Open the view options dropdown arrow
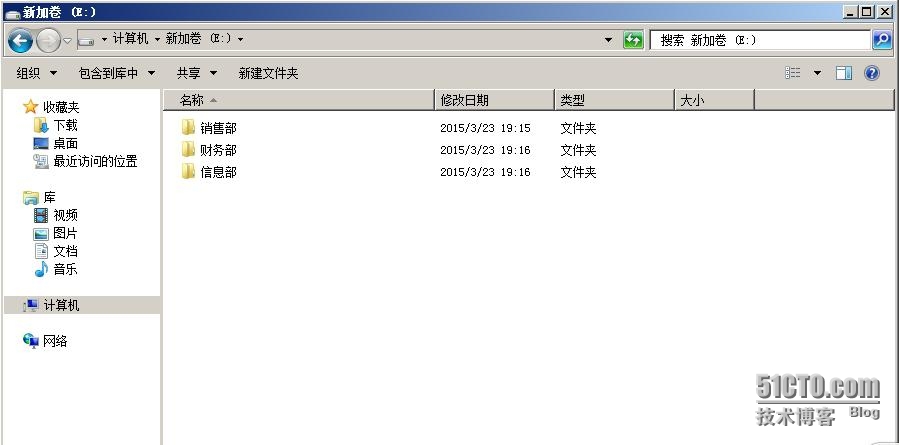The width and height of the screenshot is (899, 445). pos(816,73)
